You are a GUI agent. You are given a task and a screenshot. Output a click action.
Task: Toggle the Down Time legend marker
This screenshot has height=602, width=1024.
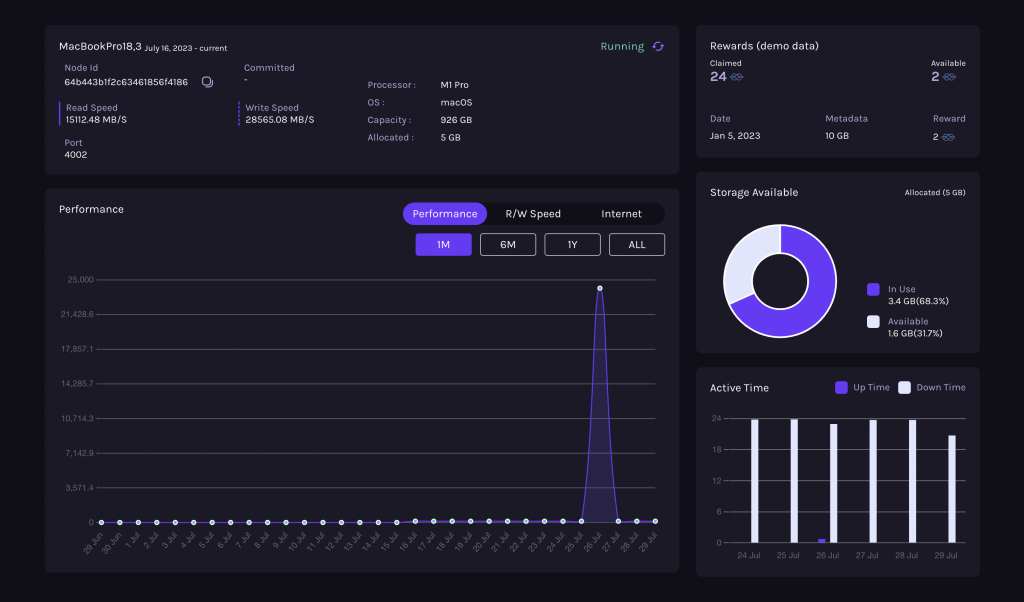click(x=904, y=388)
